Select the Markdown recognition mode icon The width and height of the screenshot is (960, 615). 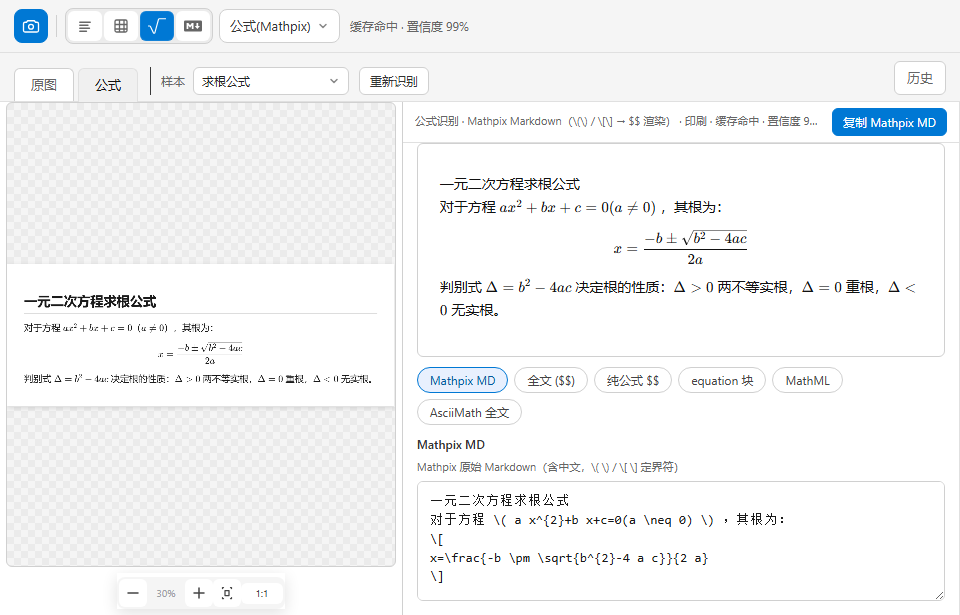[x=193, y=26]
